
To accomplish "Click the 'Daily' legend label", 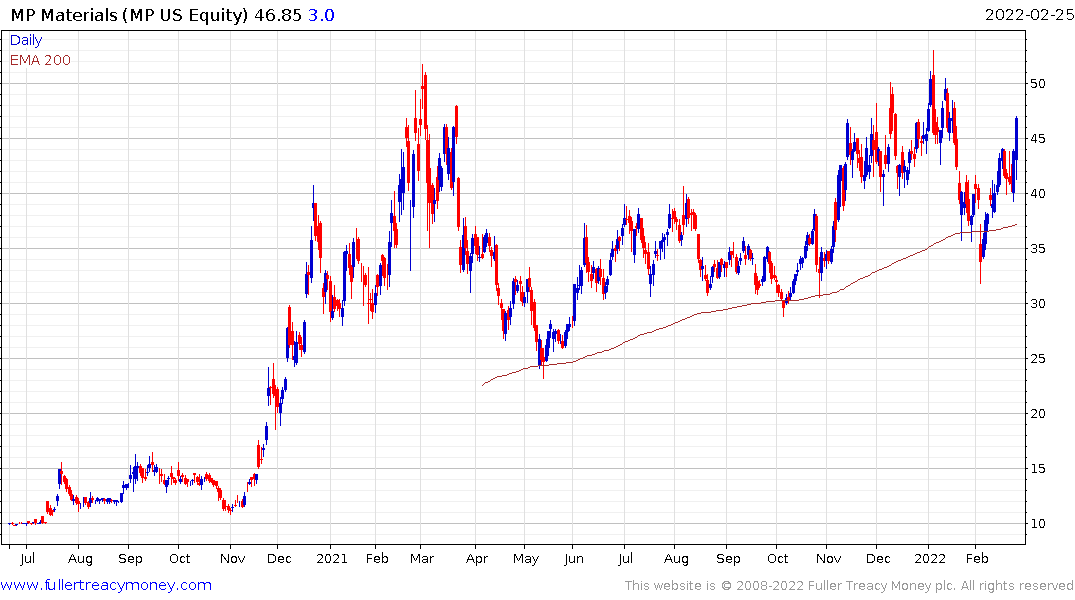I will (x=26, y=40).
